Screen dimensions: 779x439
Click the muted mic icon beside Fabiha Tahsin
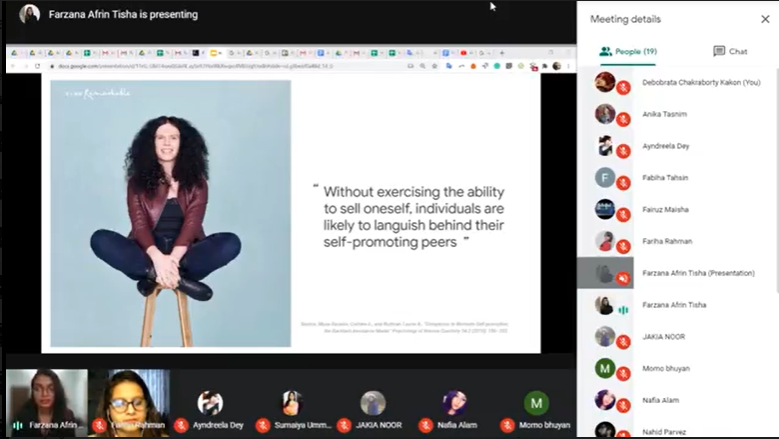pyautogui.click(x=623, y=183)
